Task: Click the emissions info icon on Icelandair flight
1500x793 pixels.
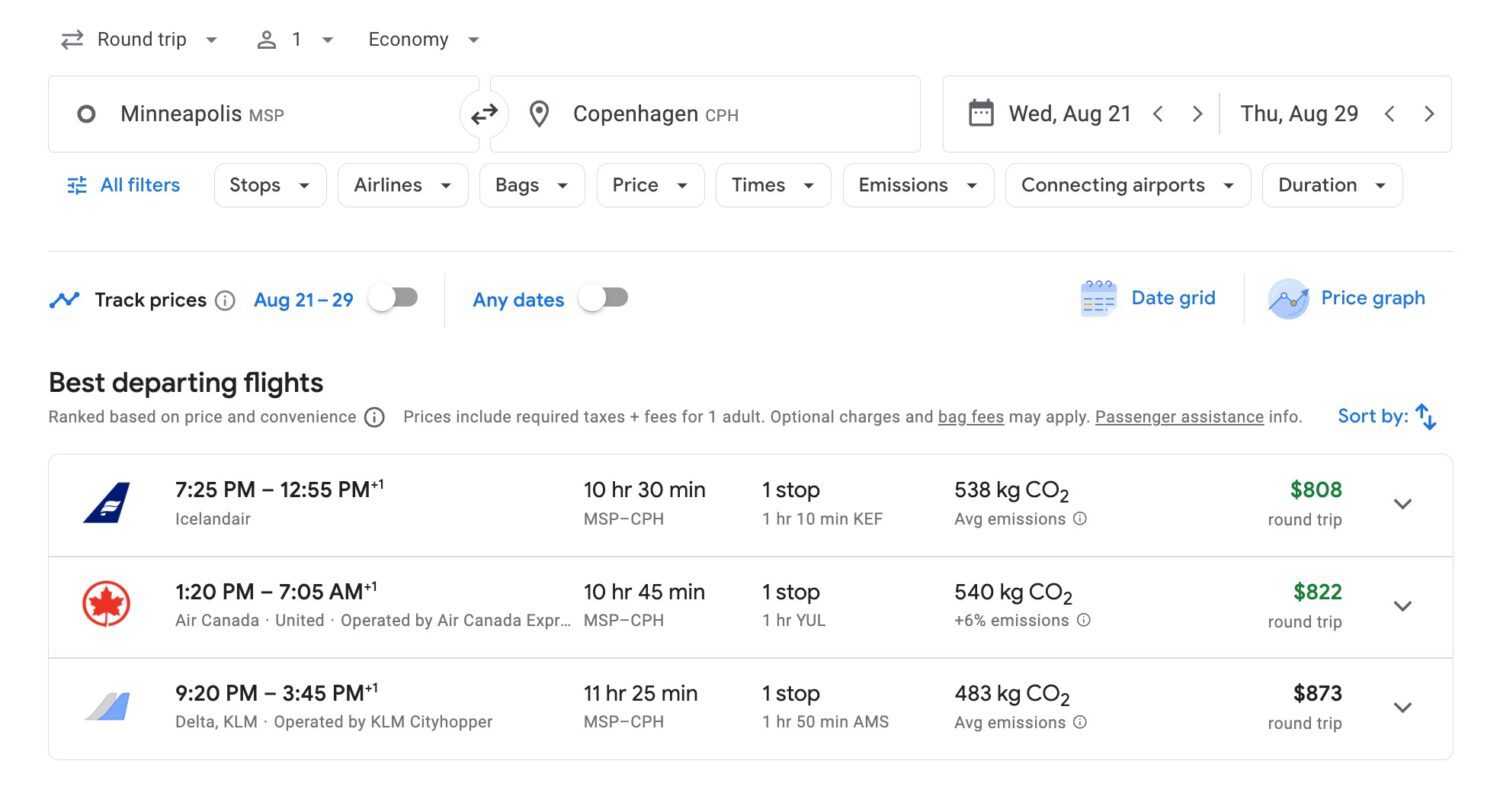Action: pos(1079,519)
